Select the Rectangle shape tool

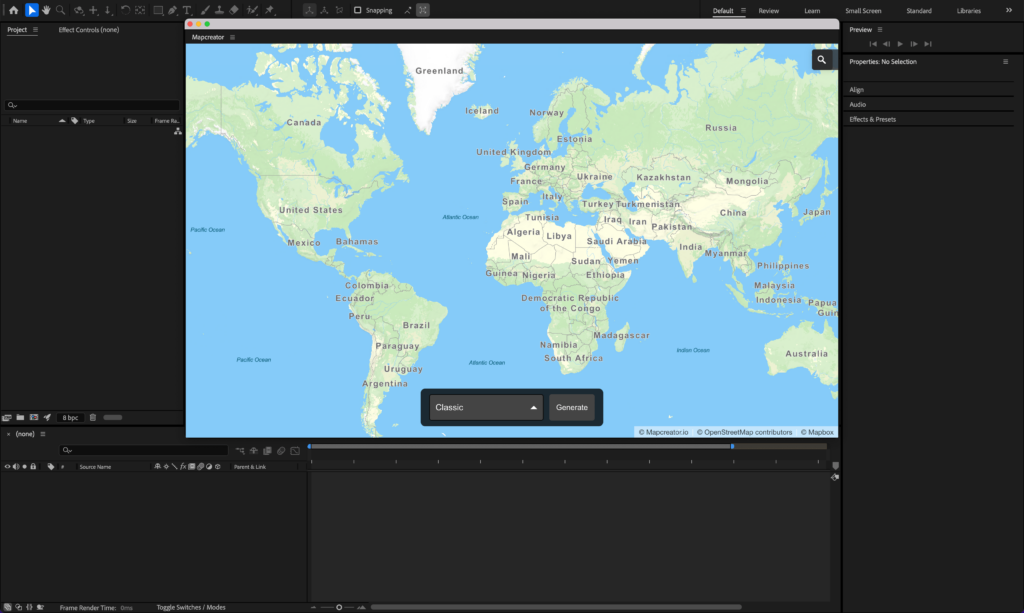158,10
